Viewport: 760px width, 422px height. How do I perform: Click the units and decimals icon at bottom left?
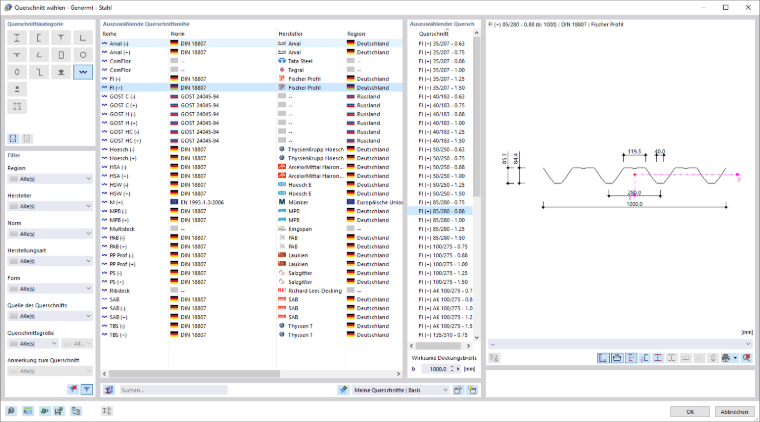(x=28, y=411)
